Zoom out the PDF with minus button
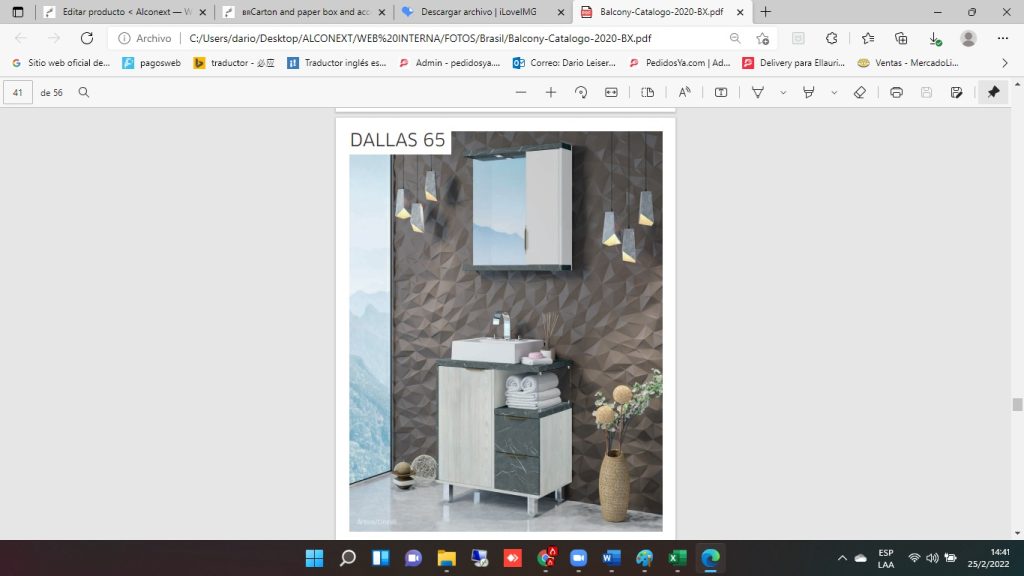1024x576 pixels. click(520, 93)
